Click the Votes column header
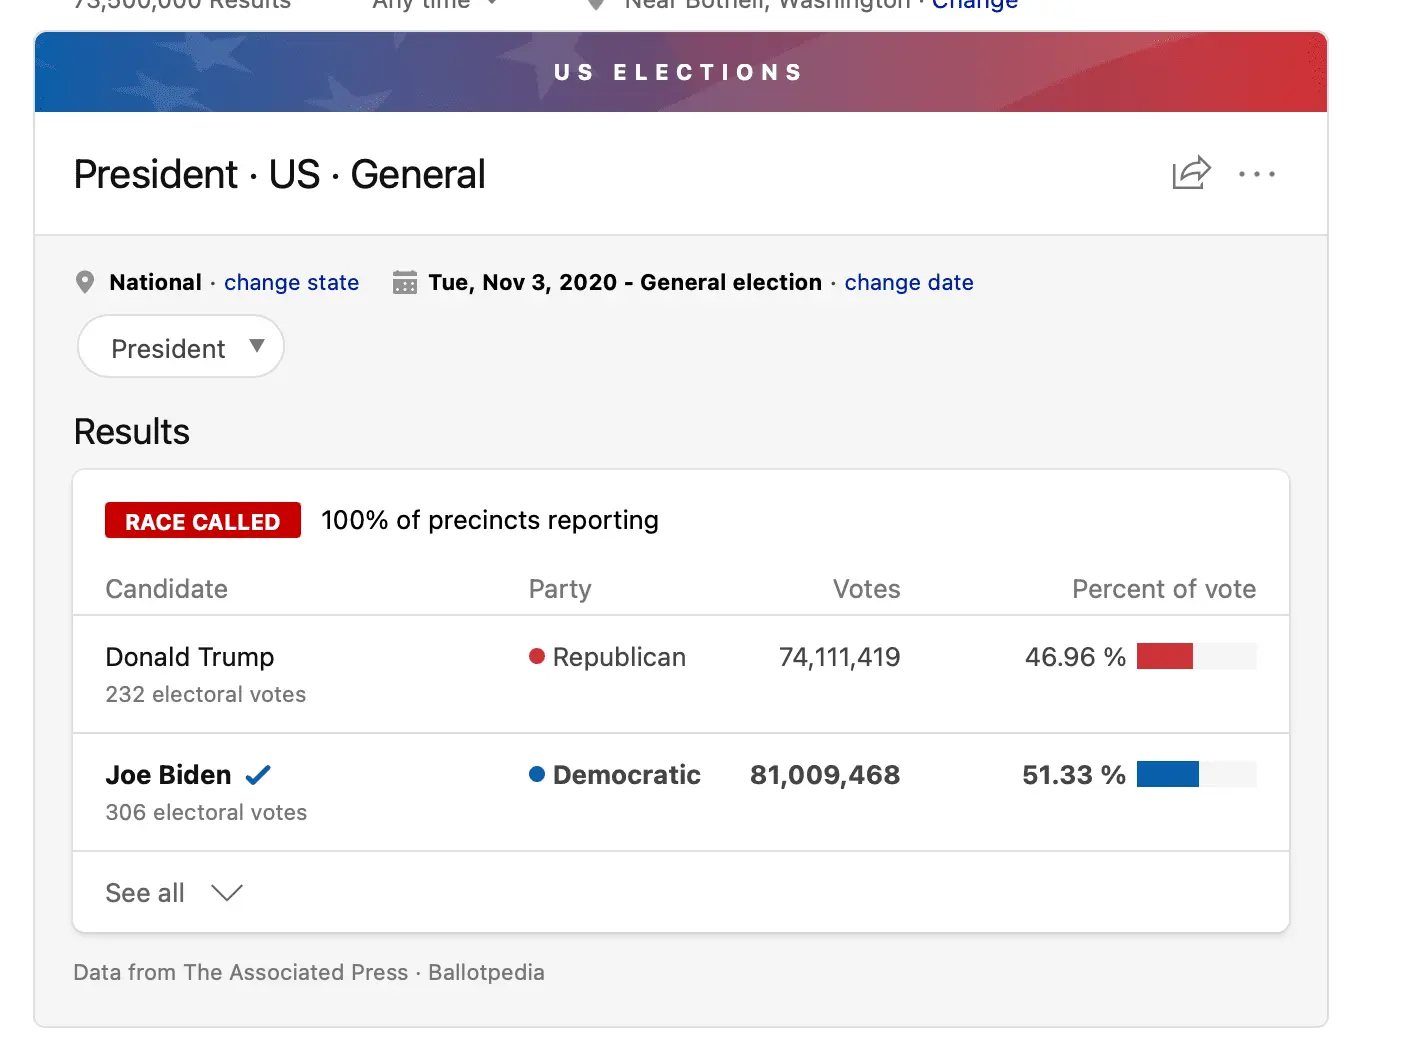 point(866,589)
